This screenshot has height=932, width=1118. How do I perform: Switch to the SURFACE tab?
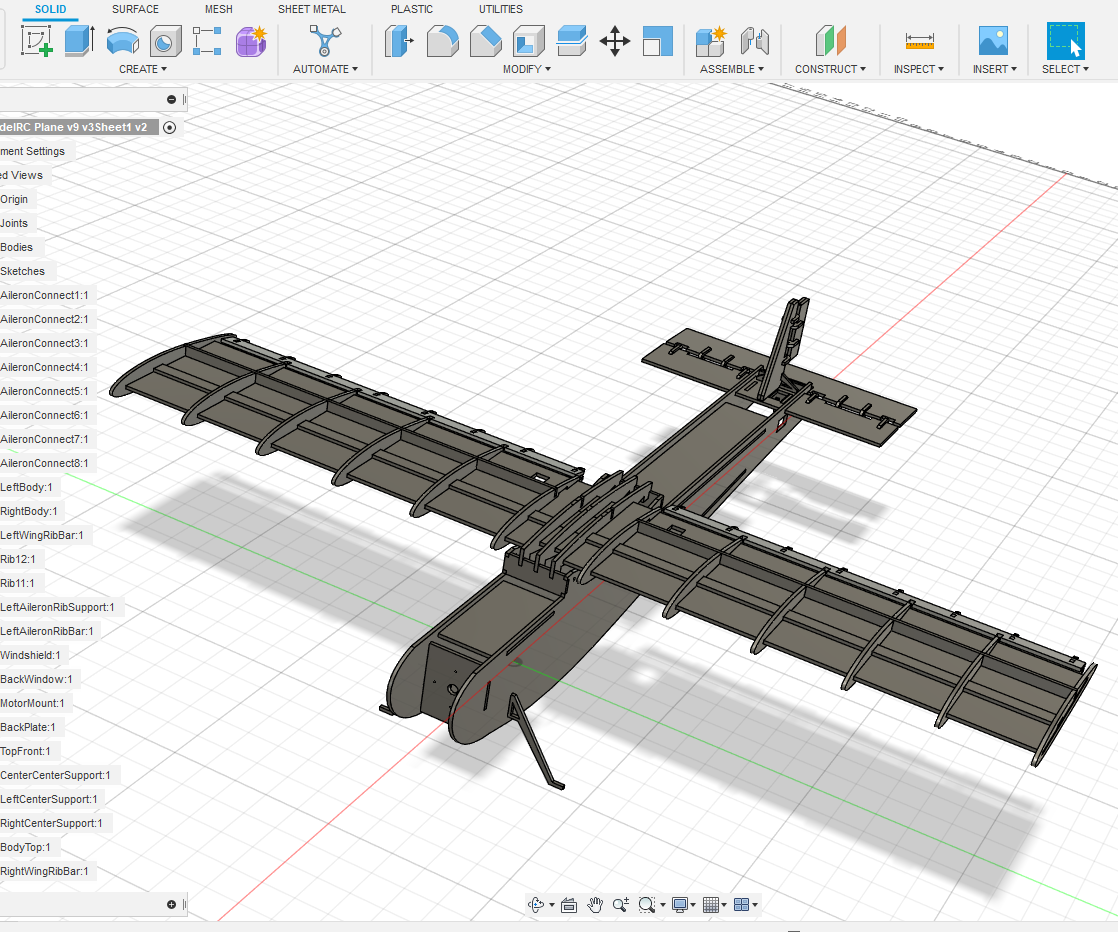click(135, 9)
